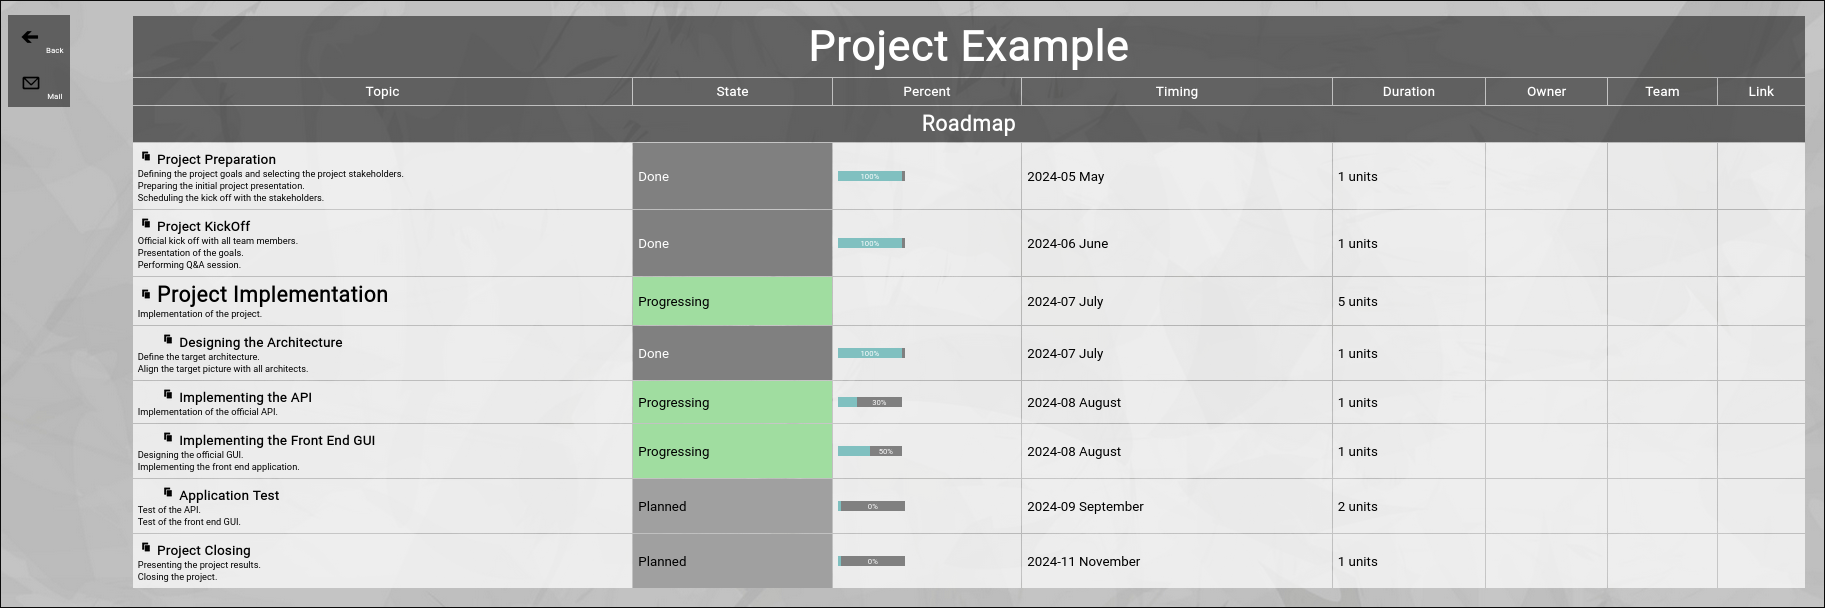1825x608 pixels.
Task: Select the State column header
Action: pyautogui.click(x=732, y=92)
